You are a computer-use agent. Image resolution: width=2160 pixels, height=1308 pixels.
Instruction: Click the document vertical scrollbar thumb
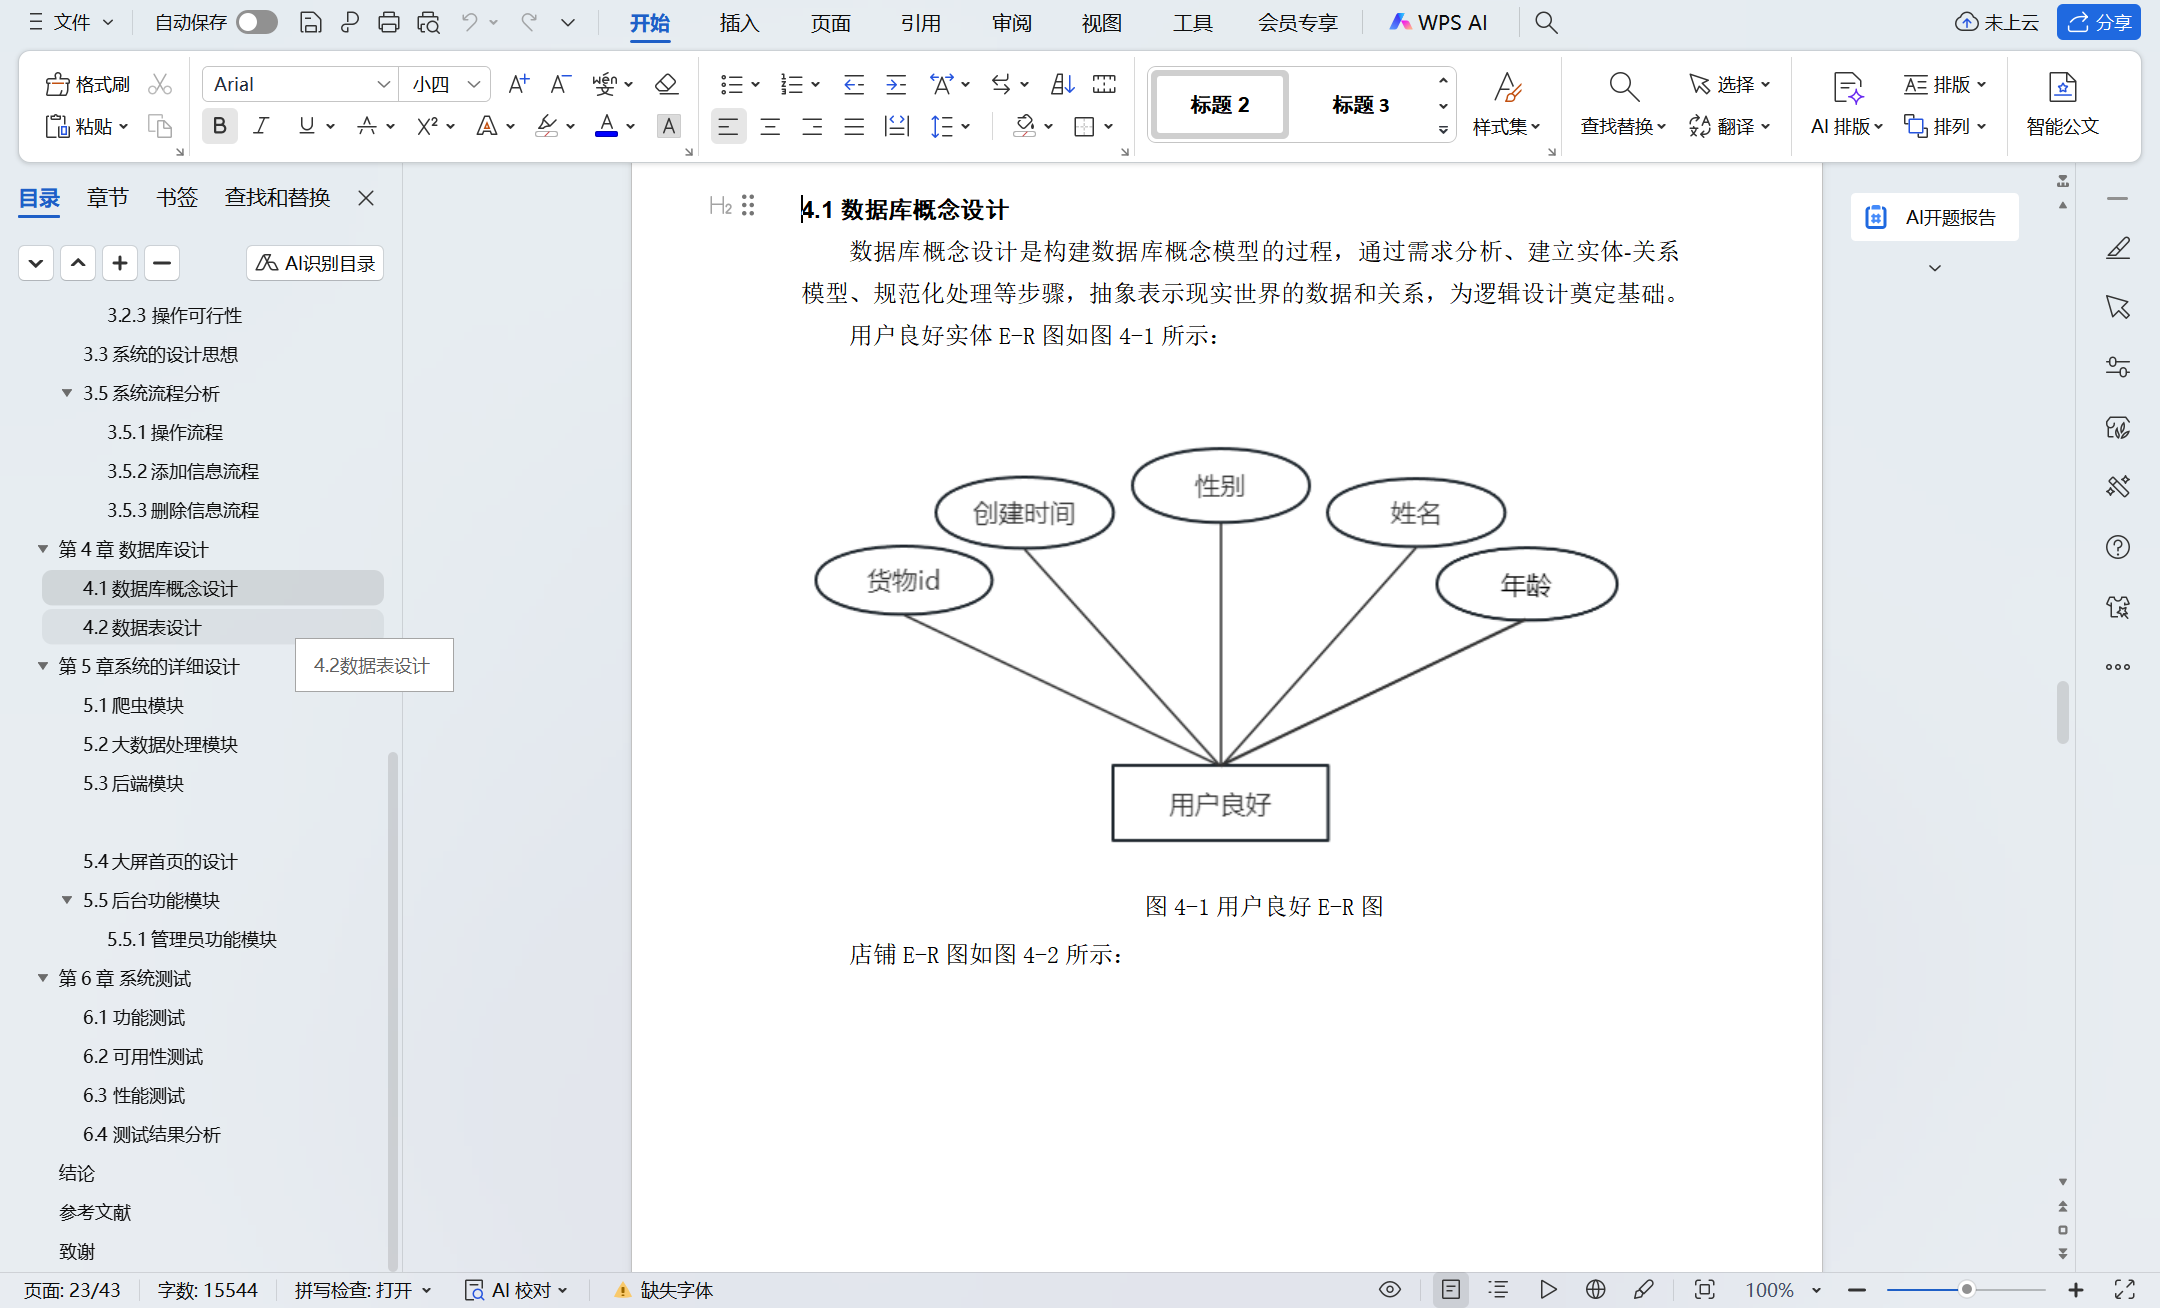[2062, 712]
